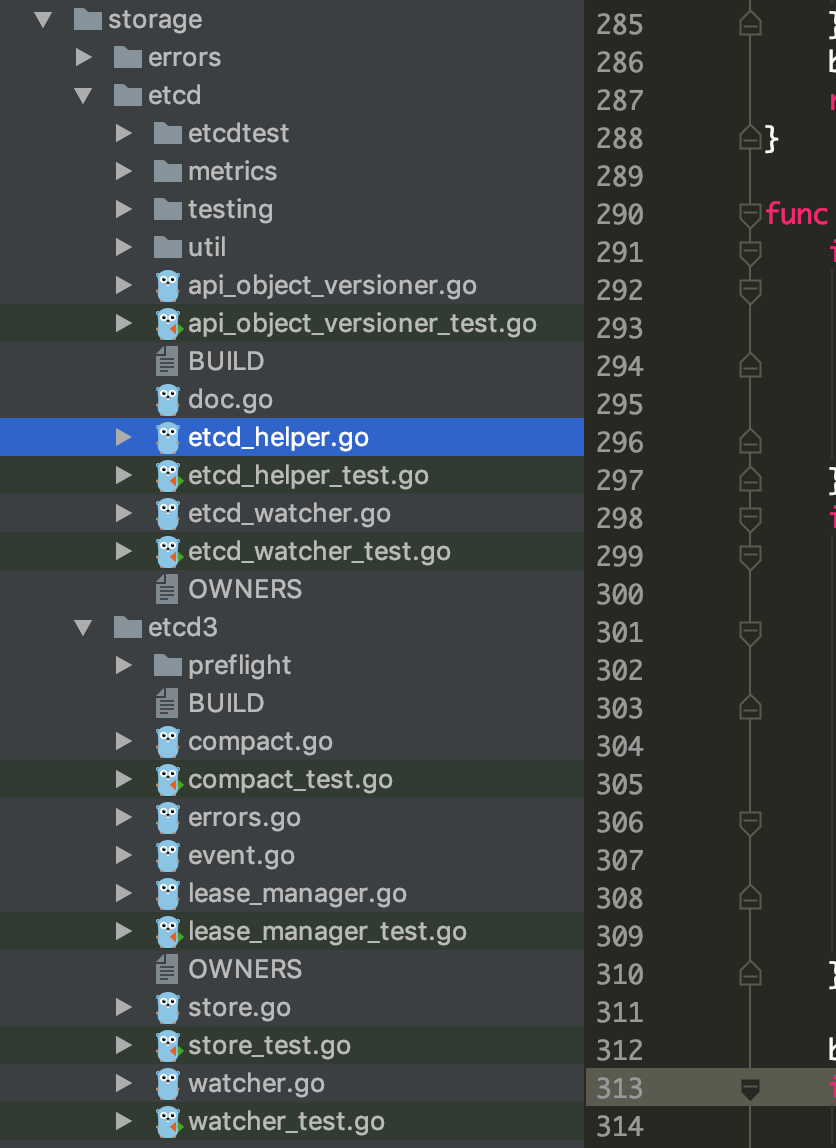Click the gopher icon for event.go

point(168,855)
